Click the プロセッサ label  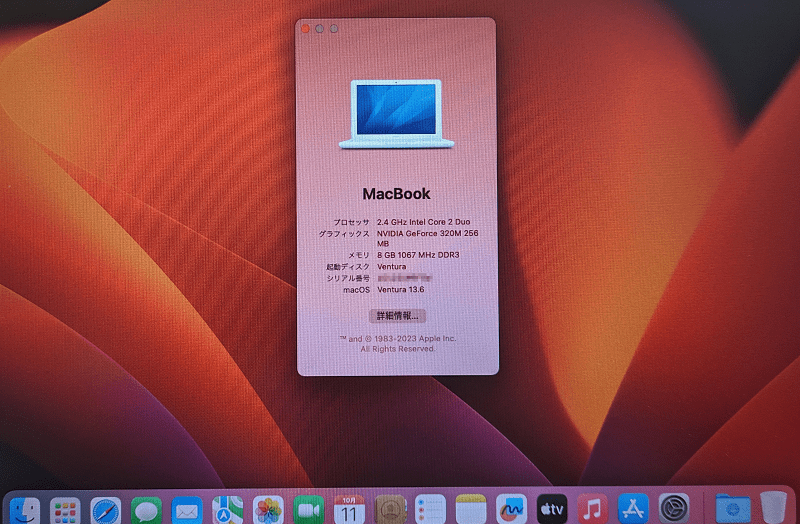[x=351, y=222]
